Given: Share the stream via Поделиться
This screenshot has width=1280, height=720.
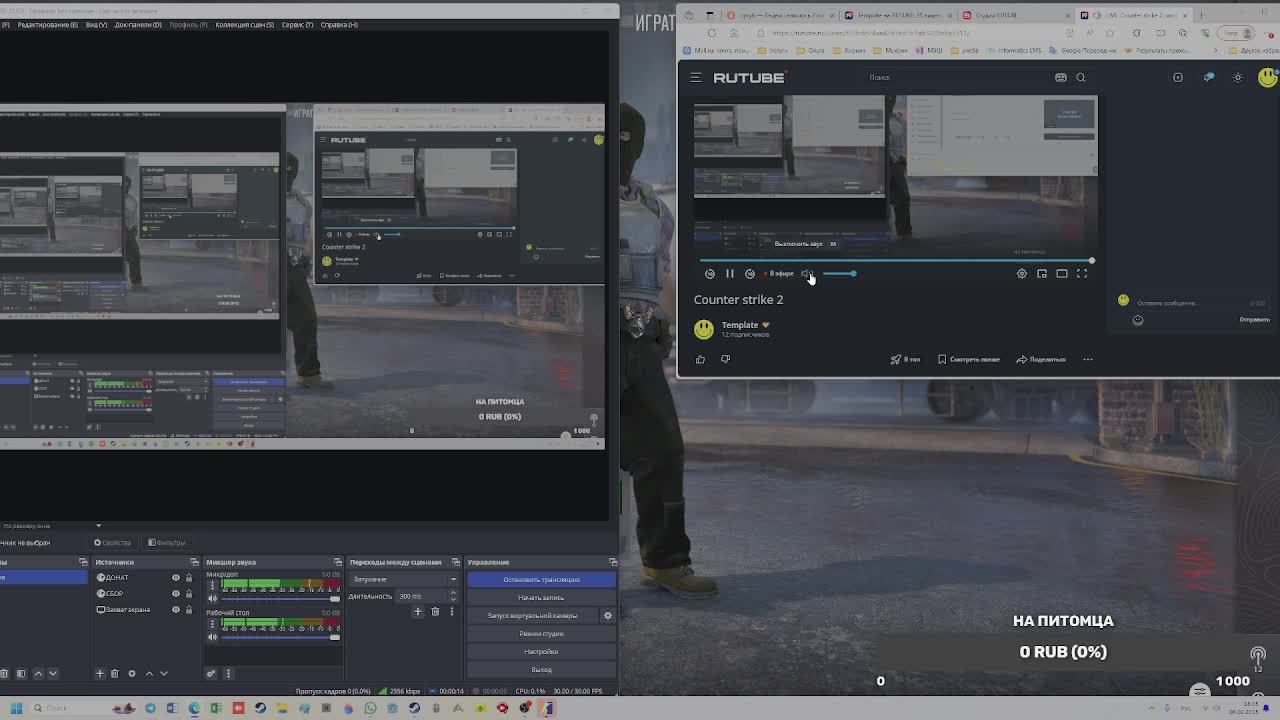Looking at the screenshot, I should [x=1041, y=359].
